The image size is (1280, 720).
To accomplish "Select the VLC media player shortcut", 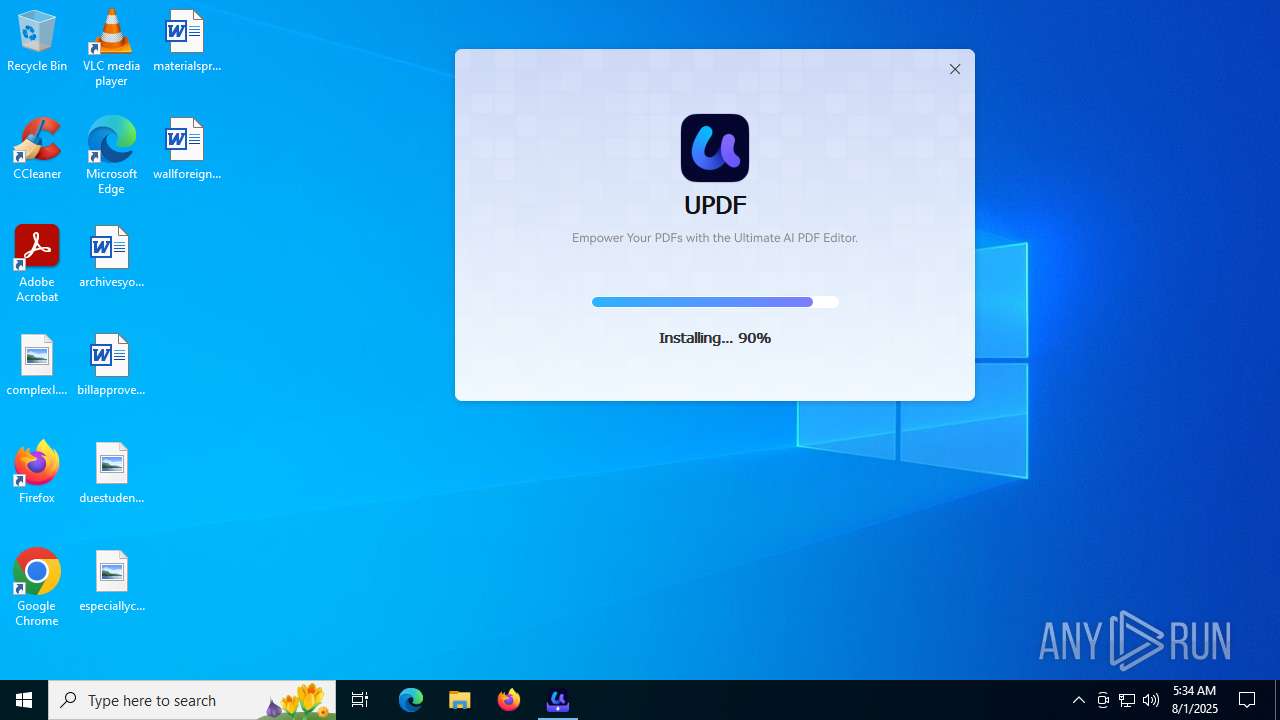I will pyautogui.click(x=111, y=48).
